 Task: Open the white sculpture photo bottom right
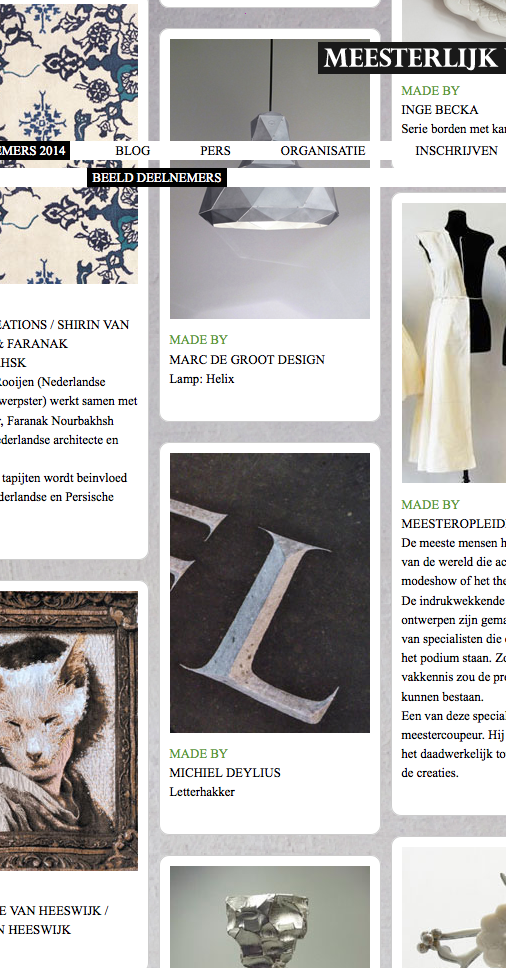click(454, 908)
